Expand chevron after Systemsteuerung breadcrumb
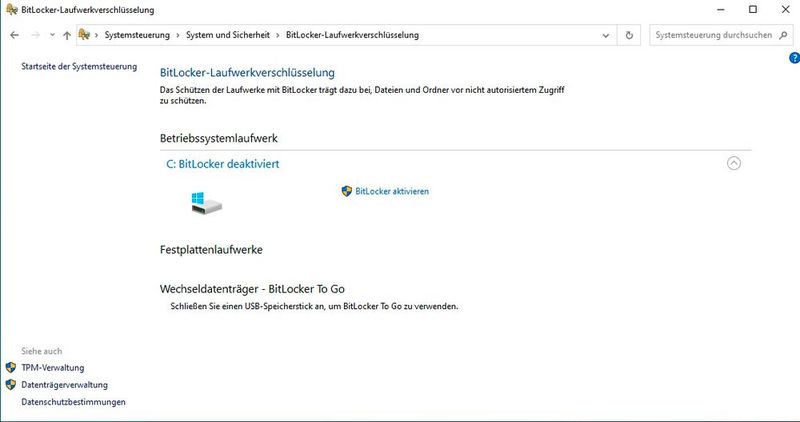 point(178,35)
